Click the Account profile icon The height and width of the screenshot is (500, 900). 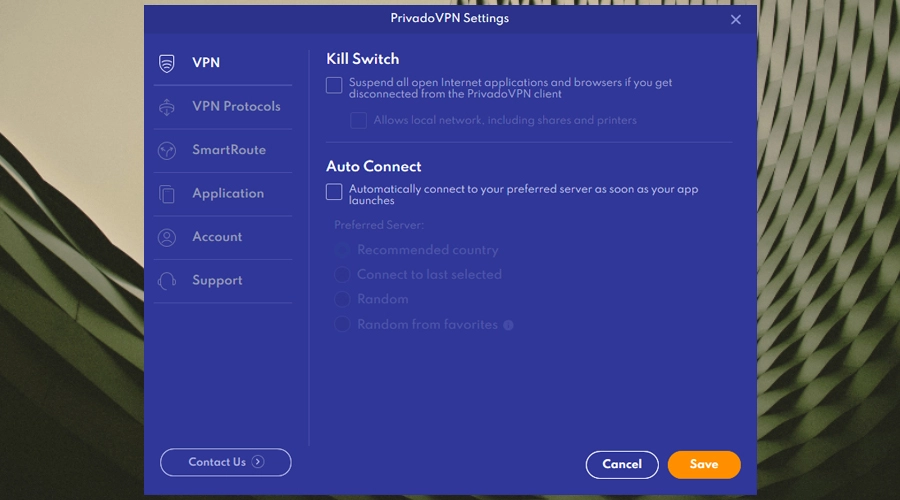point(167,238)
